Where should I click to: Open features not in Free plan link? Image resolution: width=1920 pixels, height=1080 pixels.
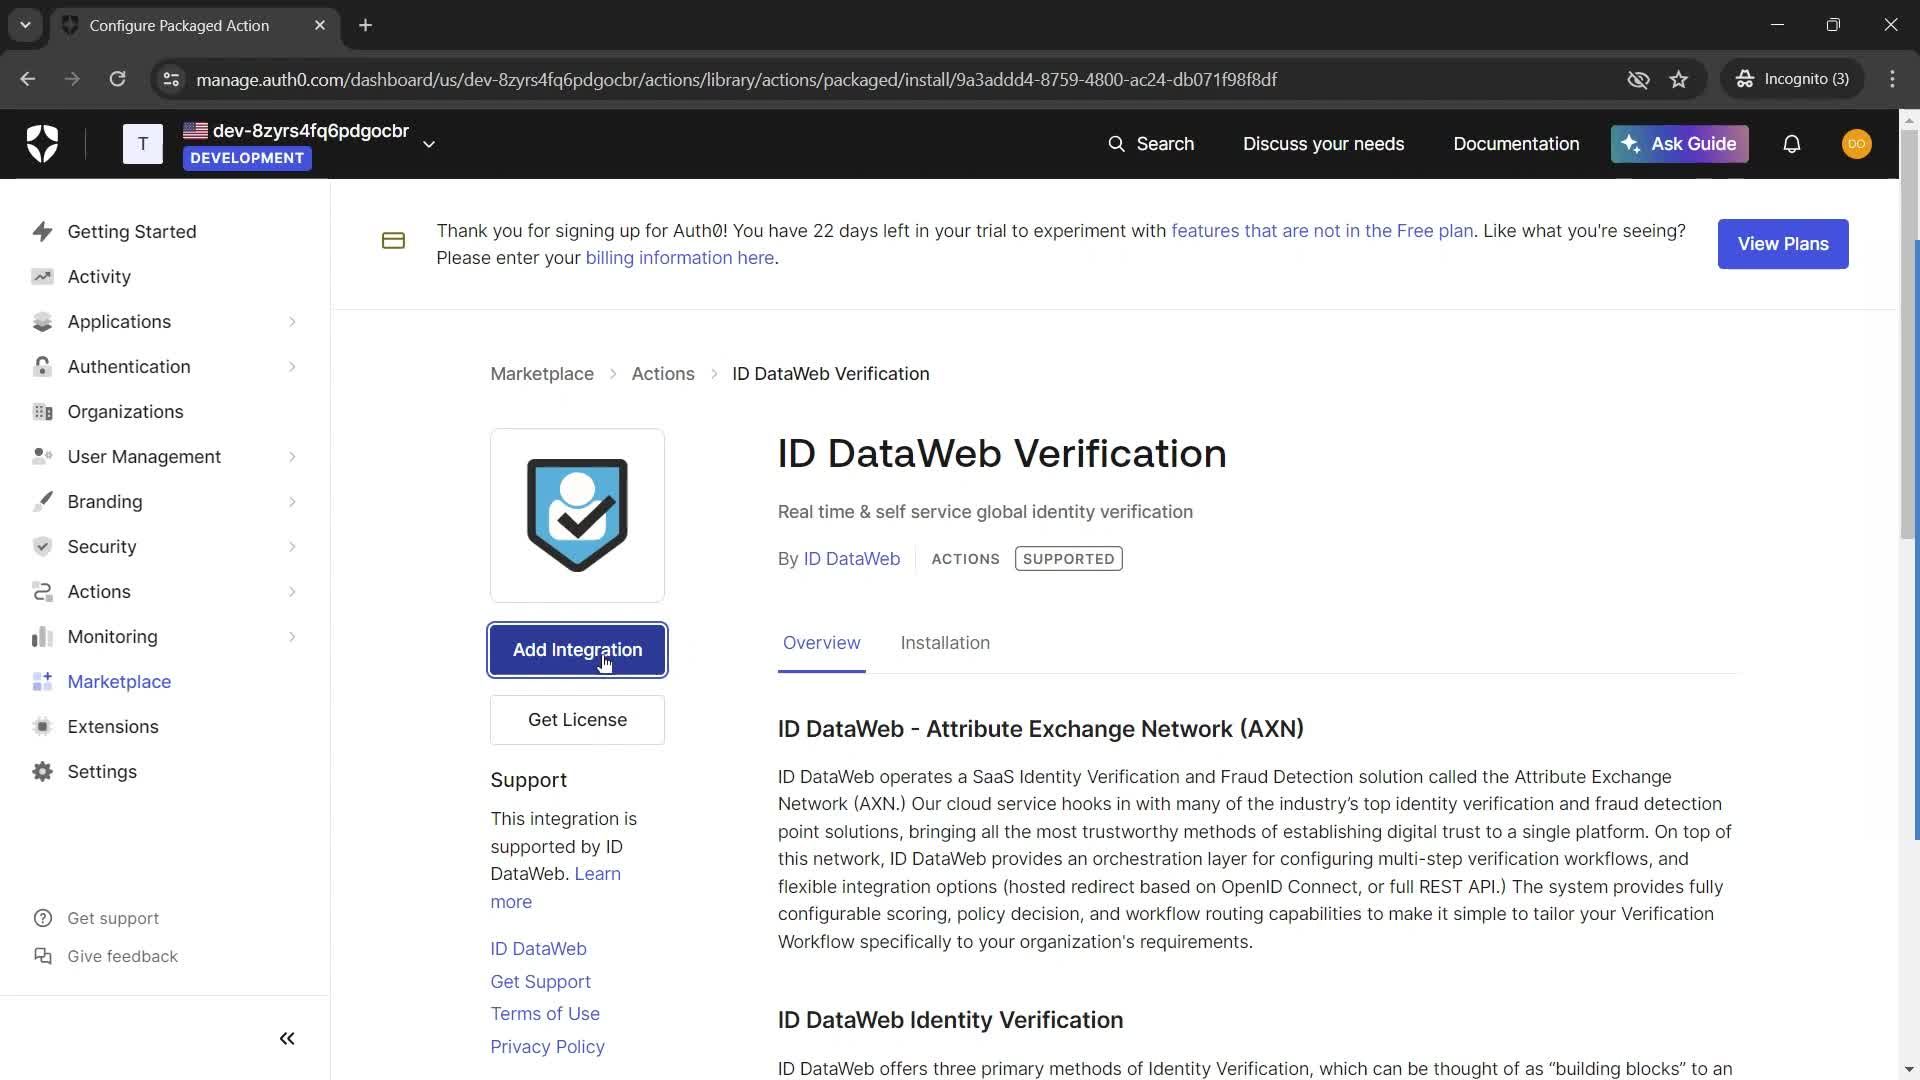point(1322,231)
